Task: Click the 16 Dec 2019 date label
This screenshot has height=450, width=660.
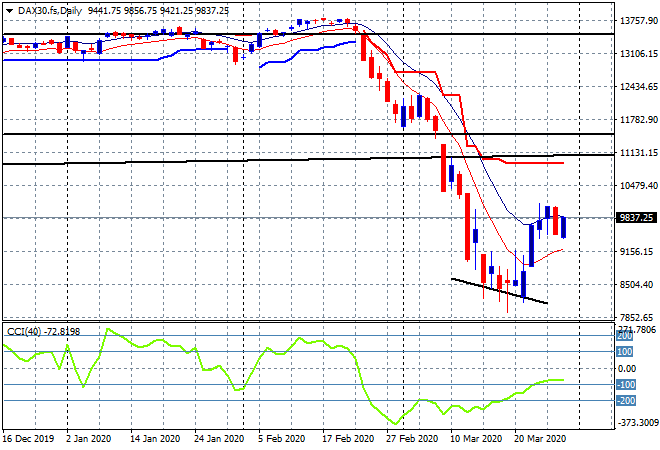Action: point(28,439)
